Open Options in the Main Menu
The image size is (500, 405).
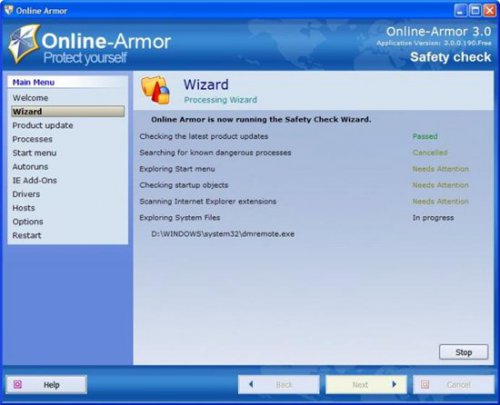pos(28,221)
